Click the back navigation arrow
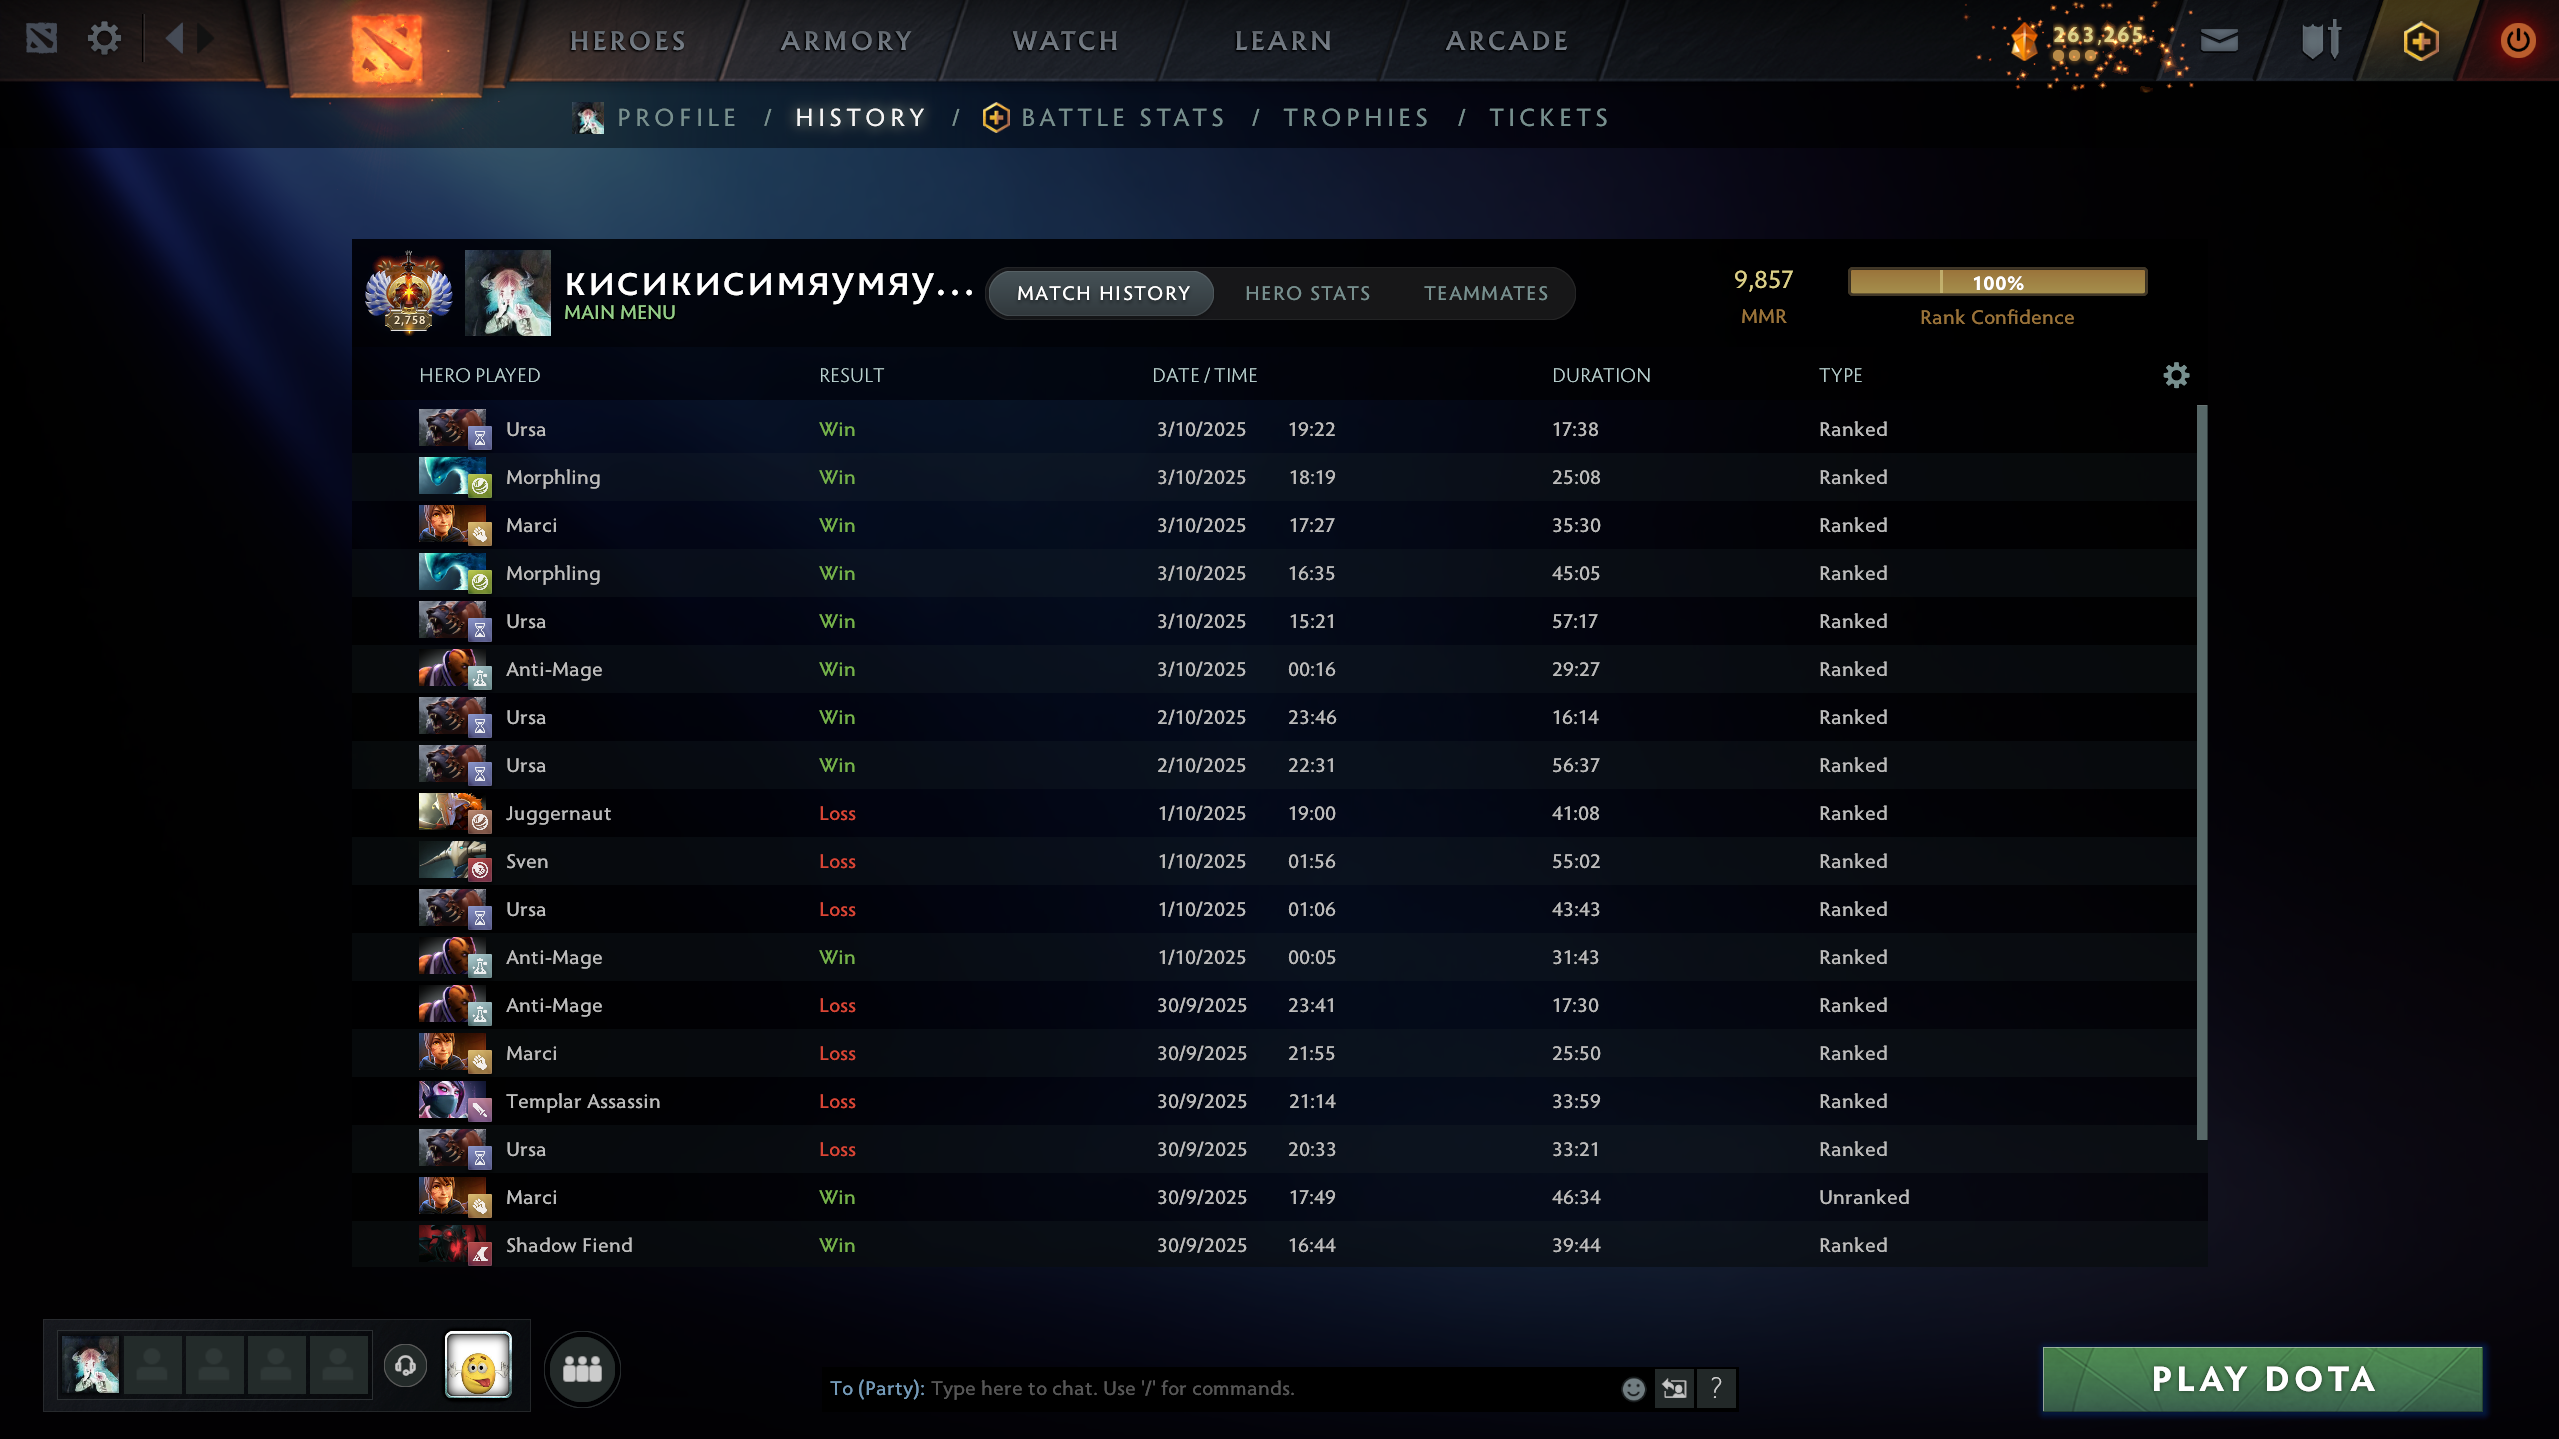2559x1439 pixels. click(175, 39)
